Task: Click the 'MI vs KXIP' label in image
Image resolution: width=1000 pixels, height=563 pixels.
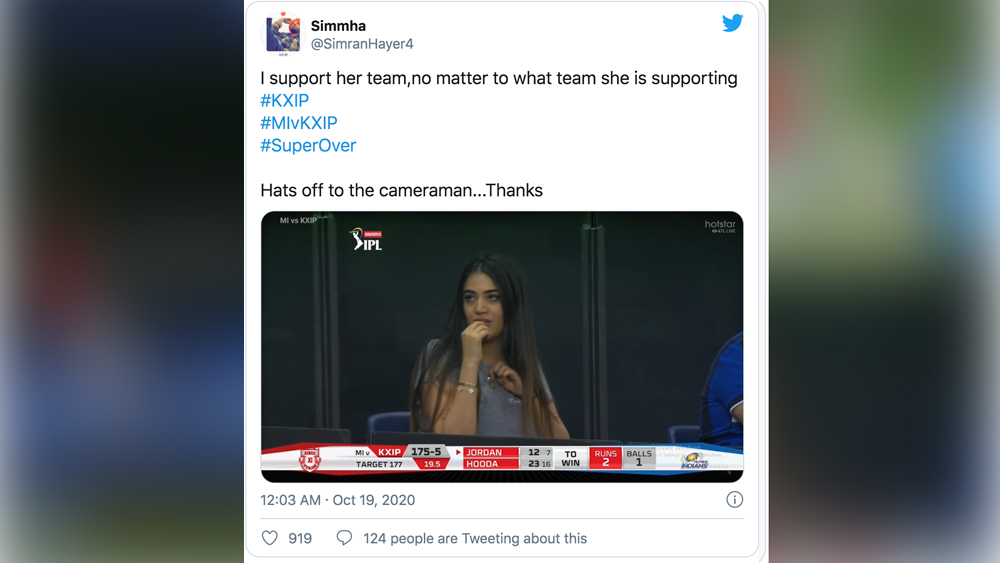Action: click(298, 220)
